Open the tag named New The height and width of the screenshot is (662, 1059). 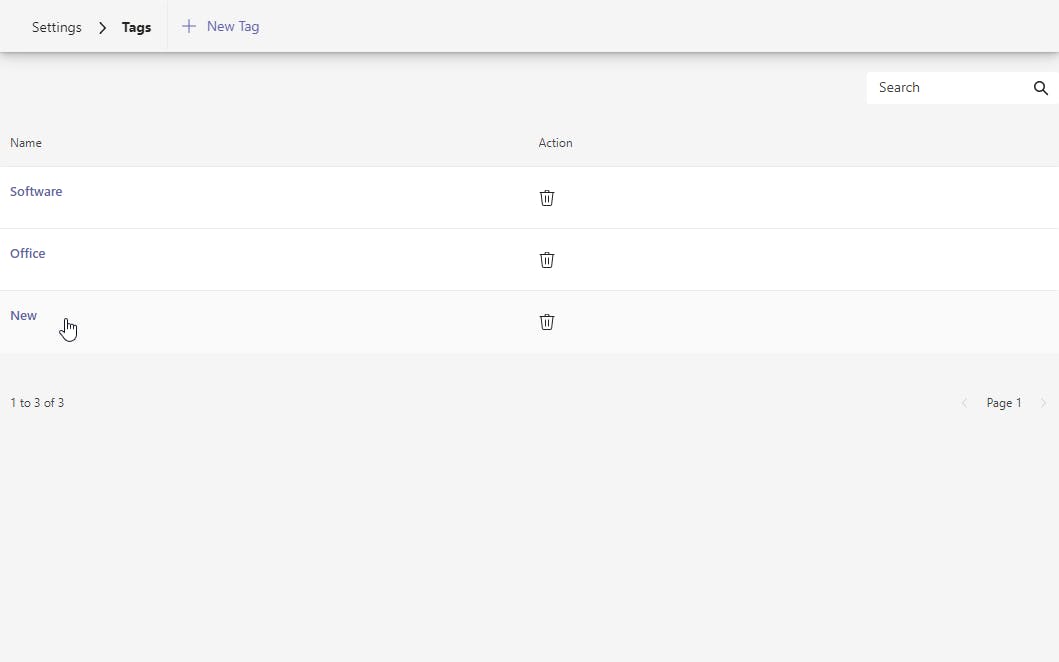tap(24, 315)
